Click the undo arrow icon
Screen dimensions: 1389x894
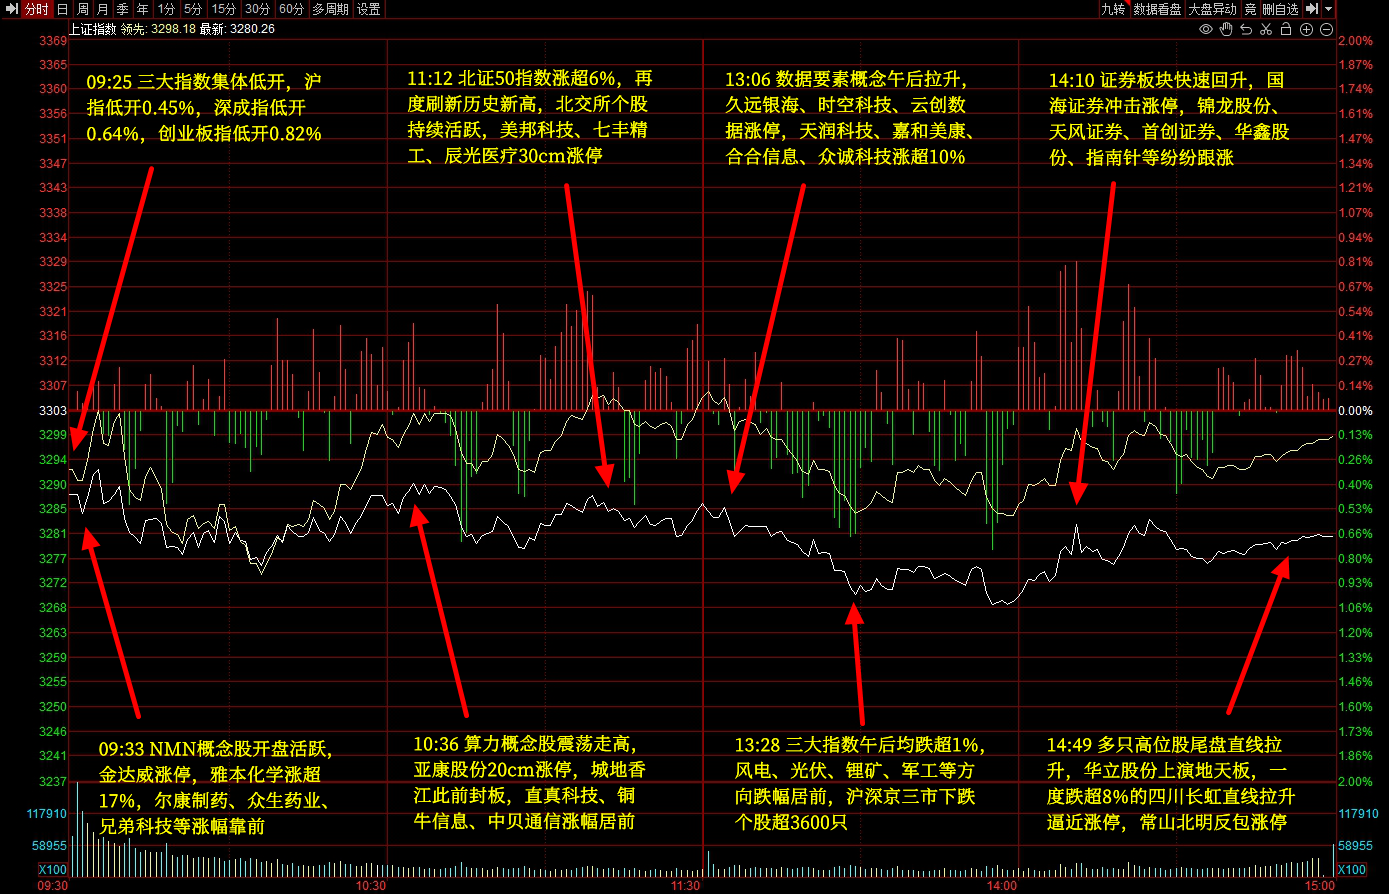pos(1246,29)
